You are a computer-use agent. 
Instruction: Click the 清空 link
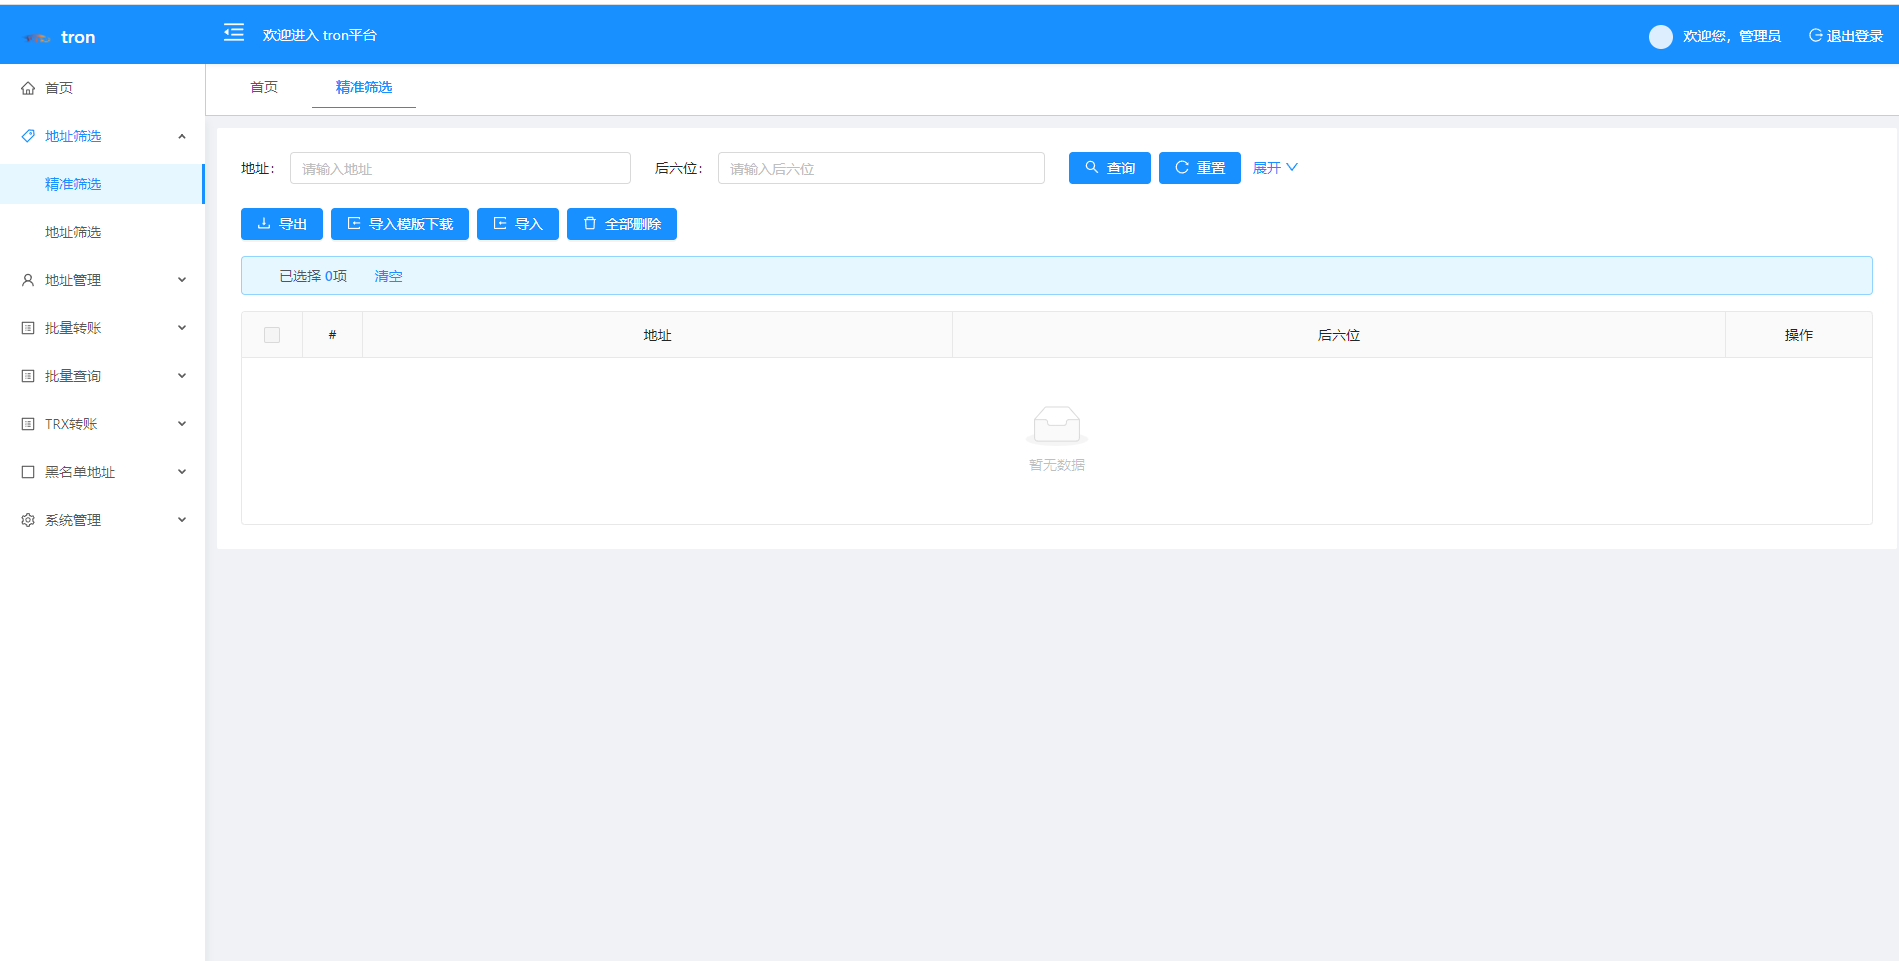tap(388, 276)
